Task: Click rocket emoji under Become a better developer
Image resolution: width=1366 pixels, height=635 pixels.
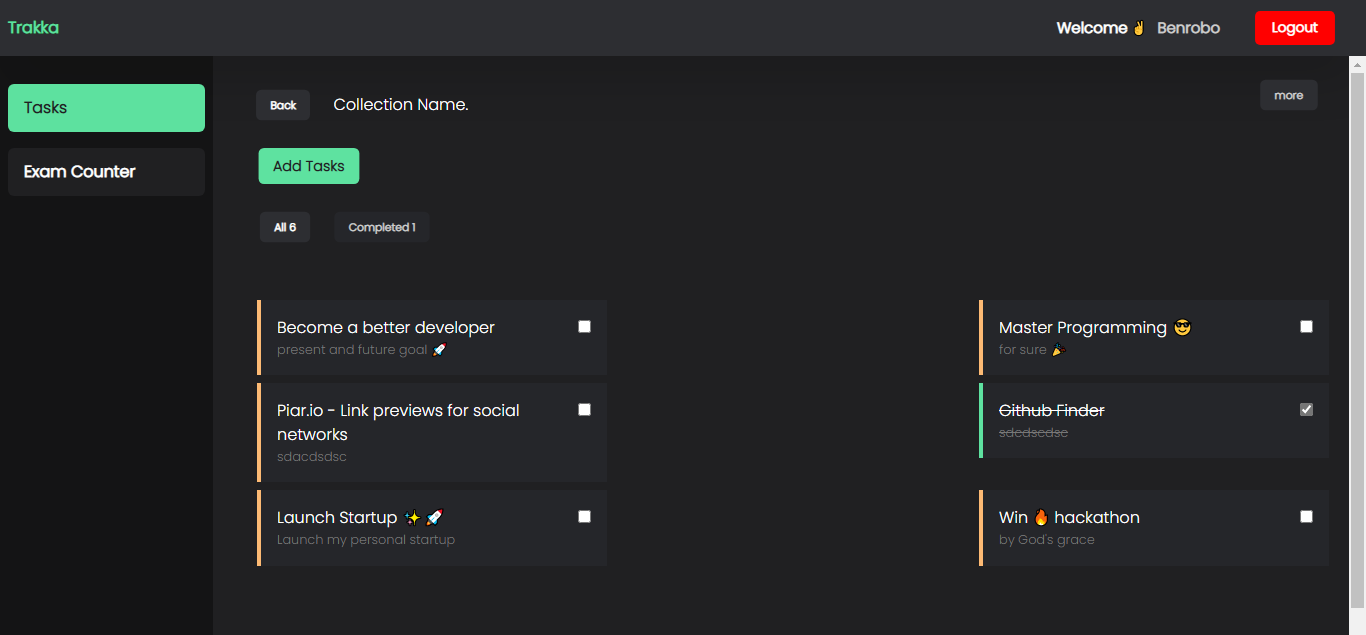Action: point(439,350)
